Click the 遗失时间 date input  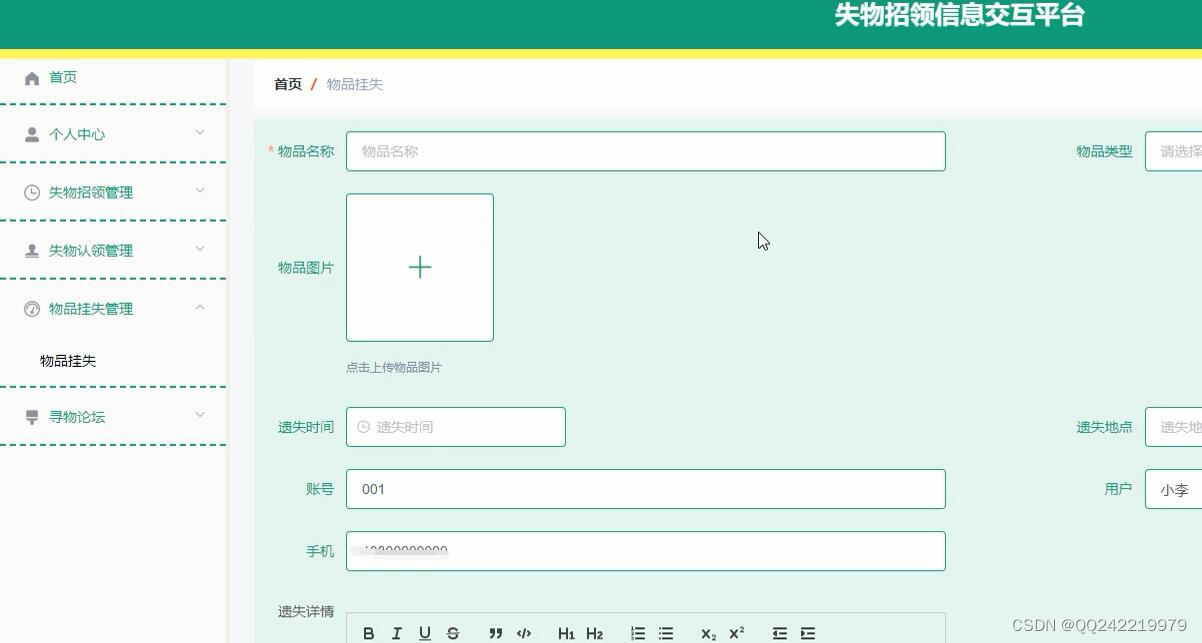coord(456,427)
